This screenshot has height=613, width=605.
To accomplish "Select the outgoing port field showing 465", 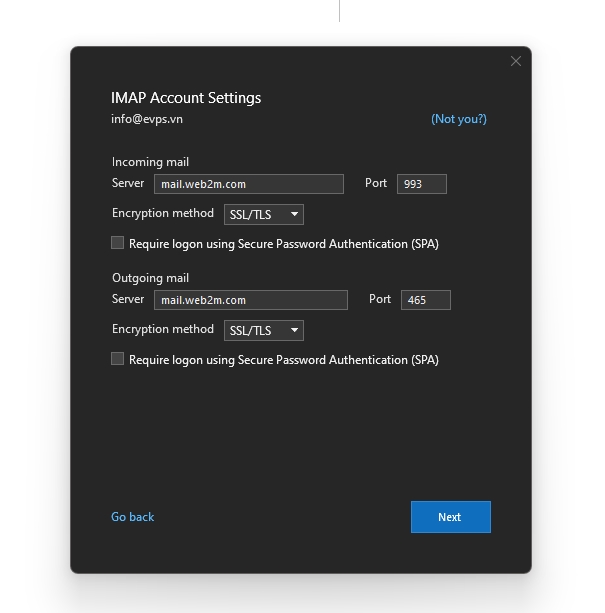I will point(425,300).
